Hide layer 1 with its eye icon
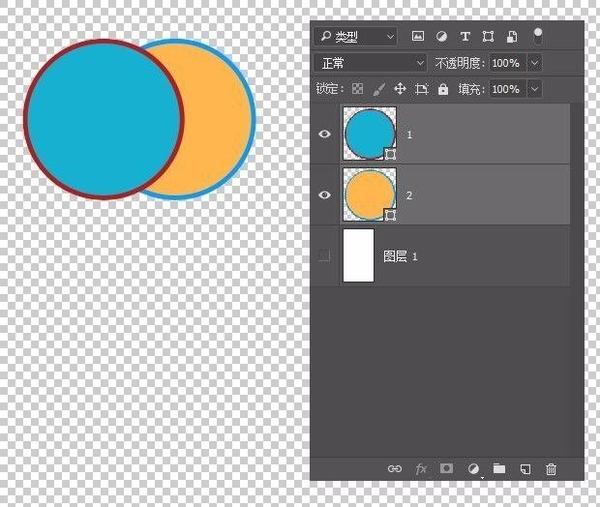 coord(324,134)
